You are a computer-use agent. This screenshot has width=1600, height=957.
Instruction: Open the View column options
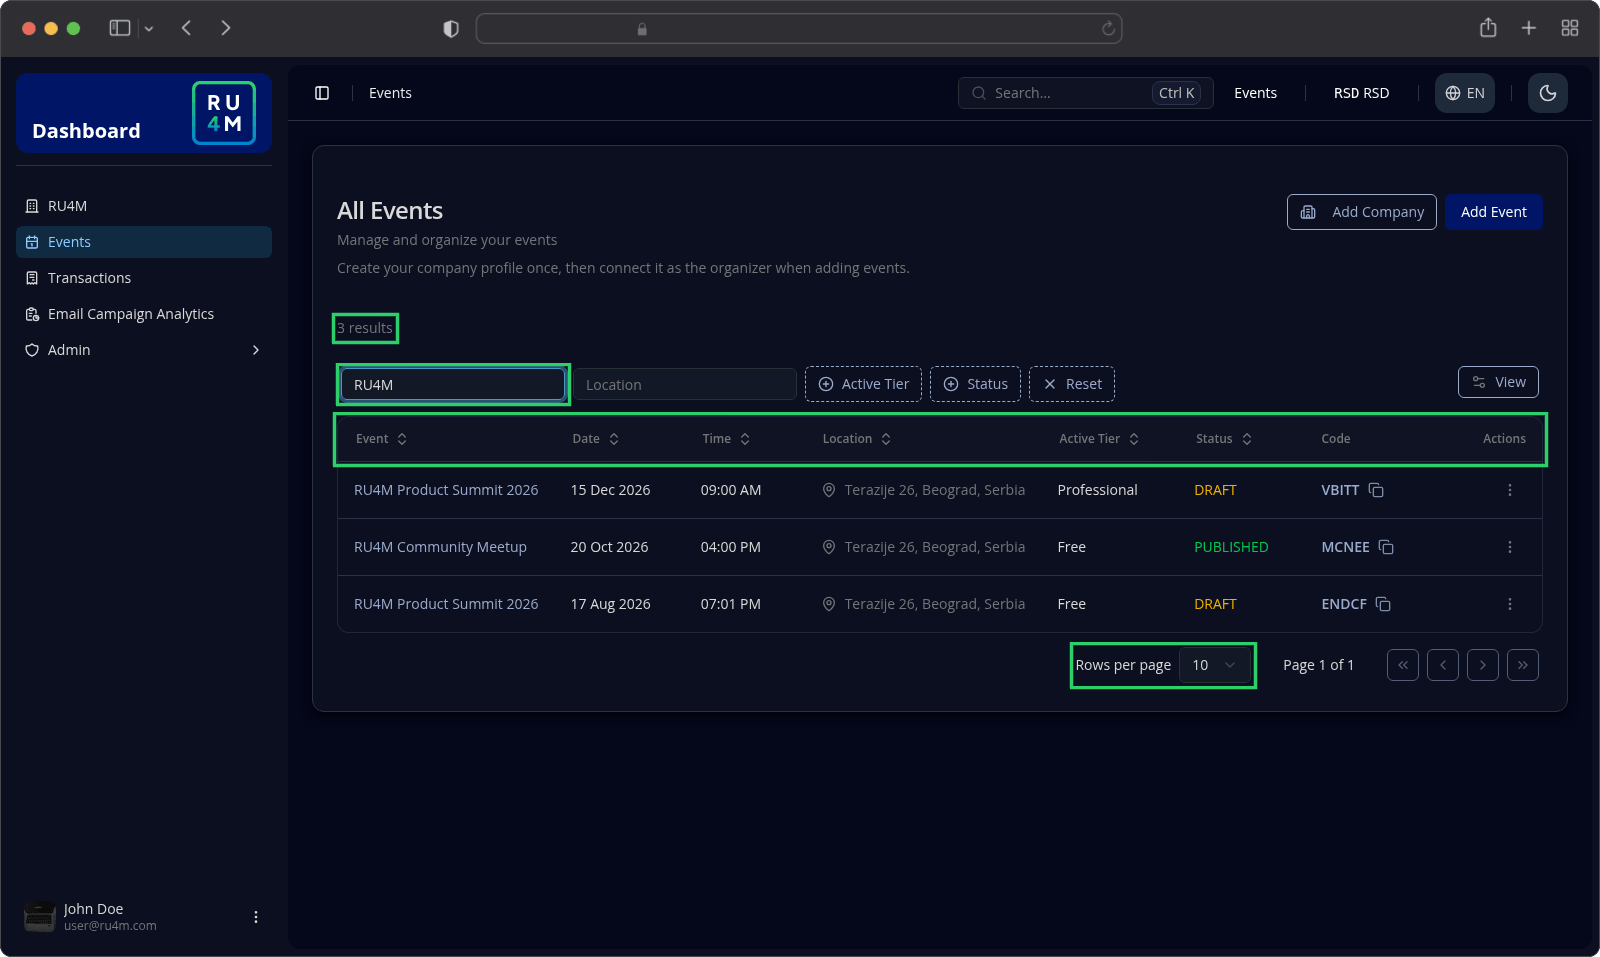tap(1498, 382)
